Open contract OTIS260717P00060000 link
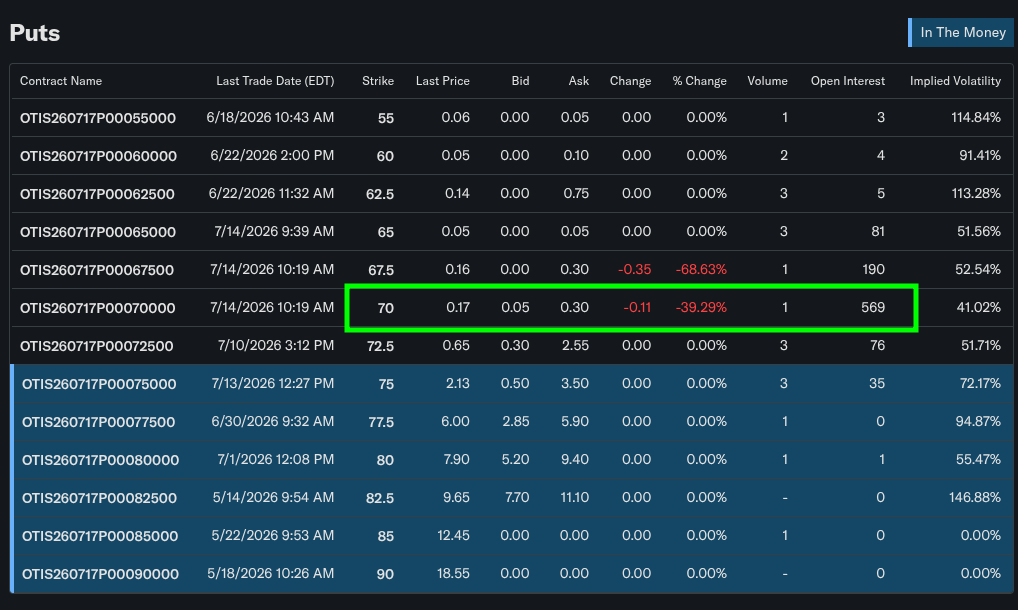This screenshot has height=610, width=1018. coord(99,156)
